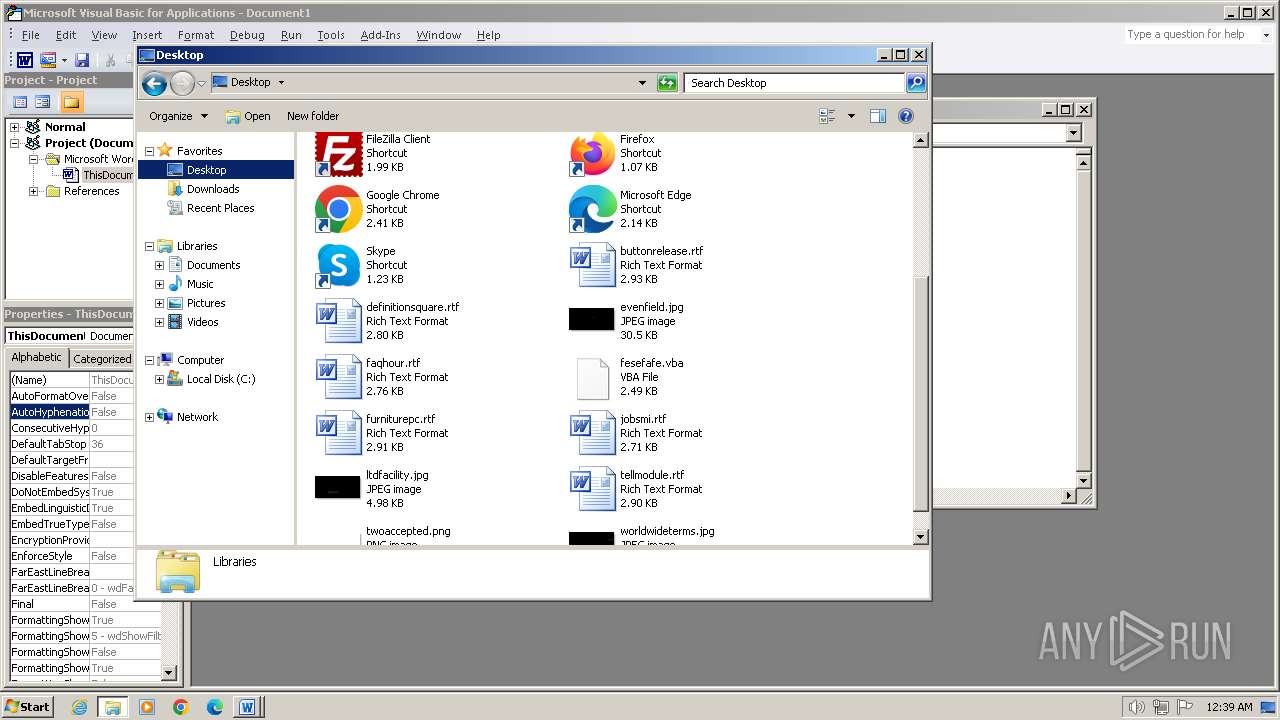Screen dimensions: 1280x720
Task: Select the Google Chrome shortcut icon
Action: (x=338, y=209)
